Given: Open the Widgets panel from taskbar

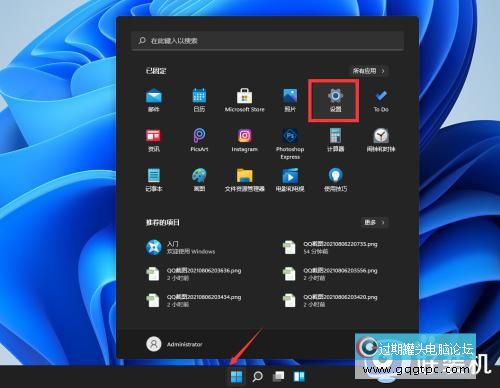Looking at the screenshot, I should coord(299,377).
